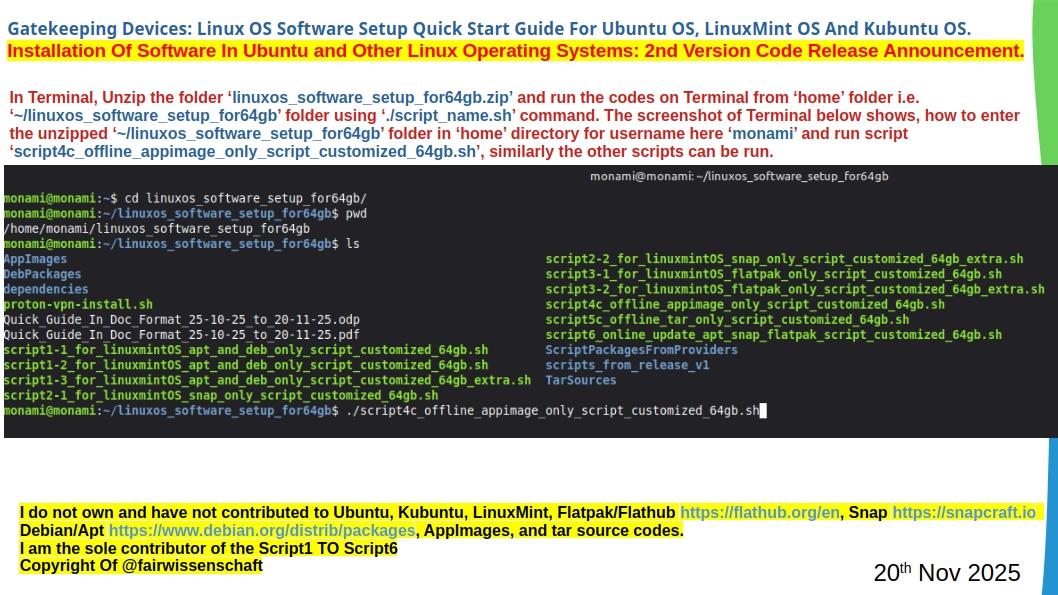Select script1-3 apt and deb extra script
Screen dimensions: 1058x595
coord(267,380)
